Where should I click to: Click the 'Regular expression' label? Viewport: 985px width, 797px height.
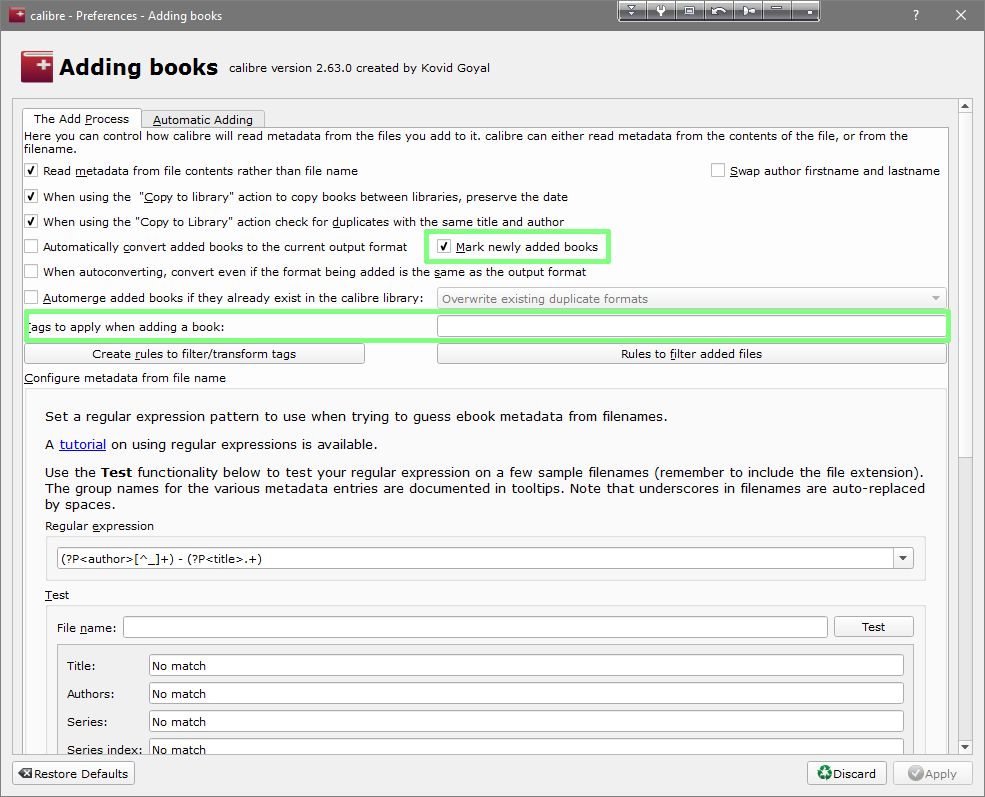(x=99, y=526)
